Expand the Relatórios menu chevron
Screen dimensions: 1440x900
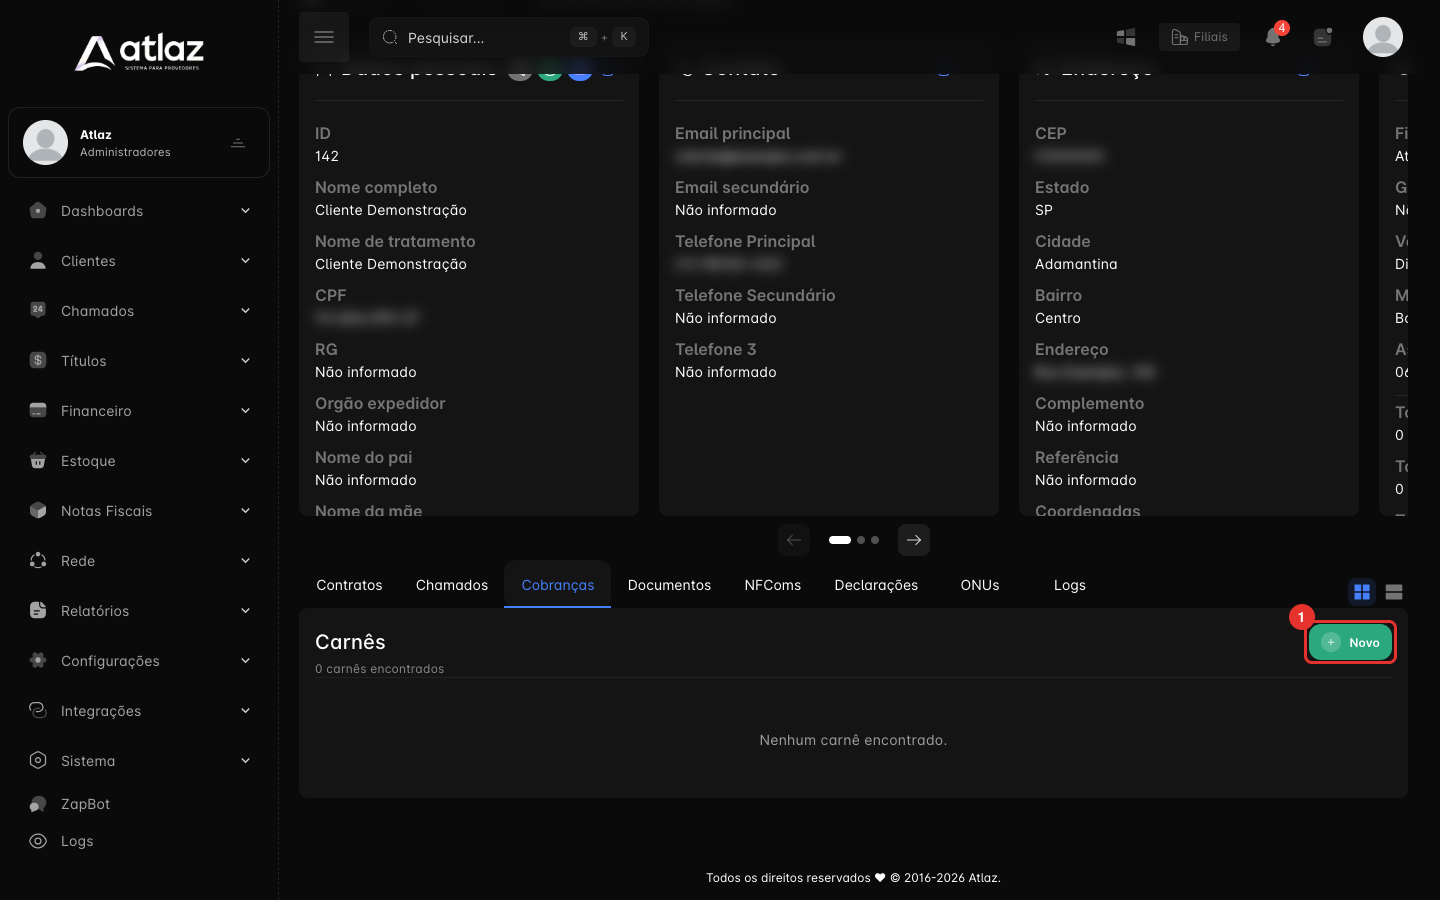point(245,611)
